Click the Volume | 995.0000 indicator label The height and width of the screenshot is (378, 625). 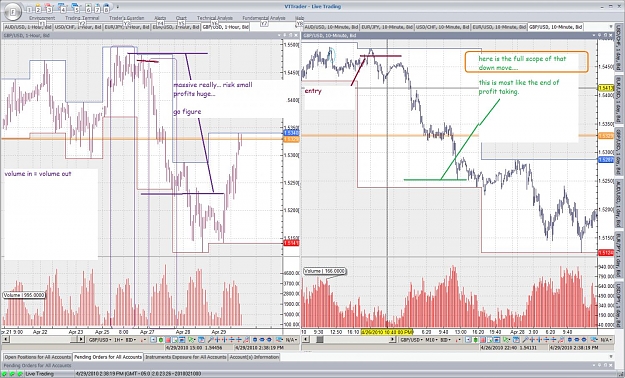(x=24, y=295)
